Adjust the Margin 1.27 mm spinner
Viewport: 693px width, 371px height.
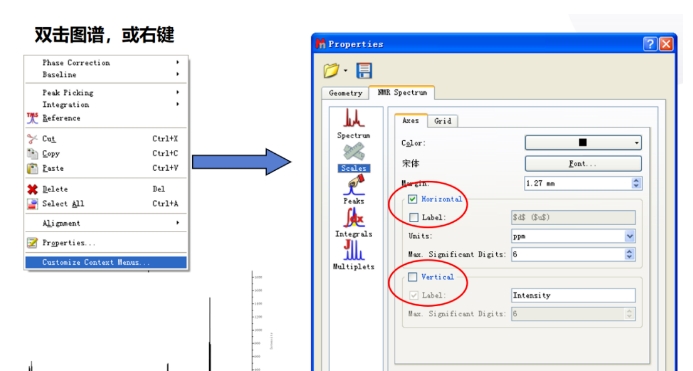(x=636, y=184)
